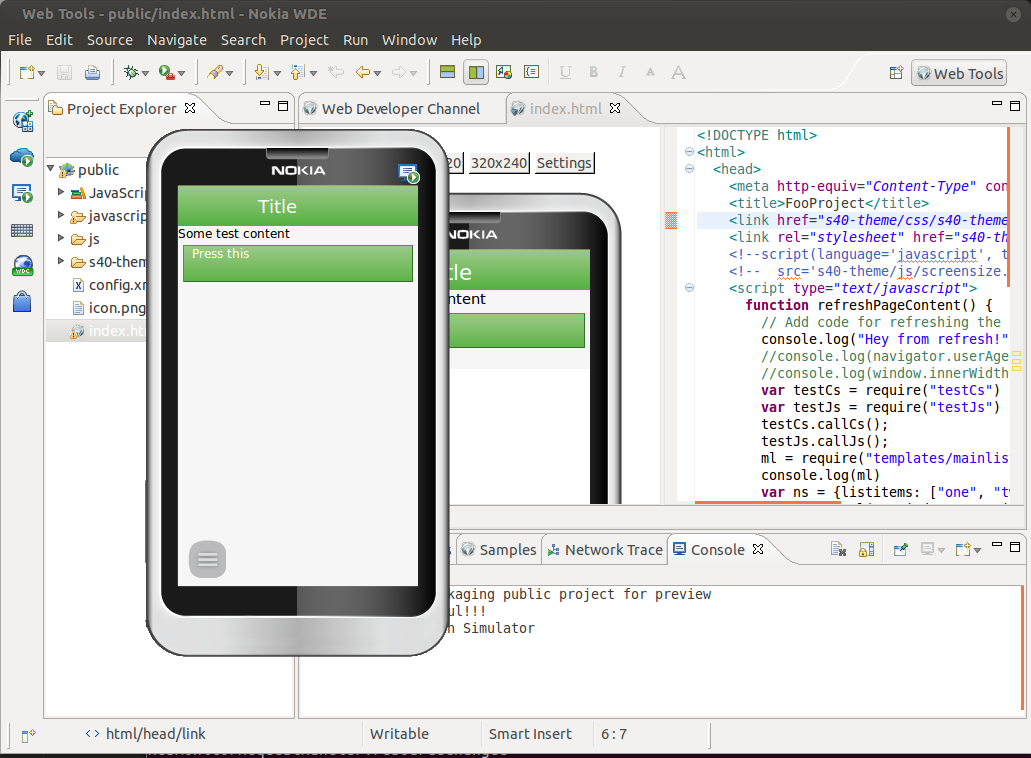
Task: Open the Open Console dropdown arrow
Action: pos(977,550)
